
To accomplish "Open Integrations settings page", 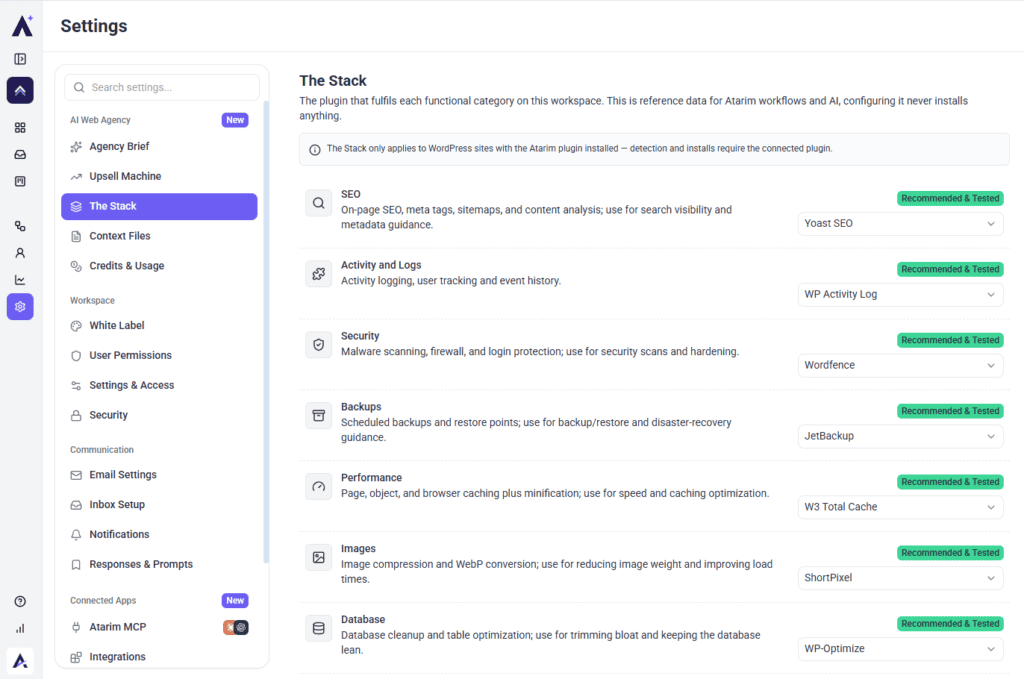I will (159, 657).
